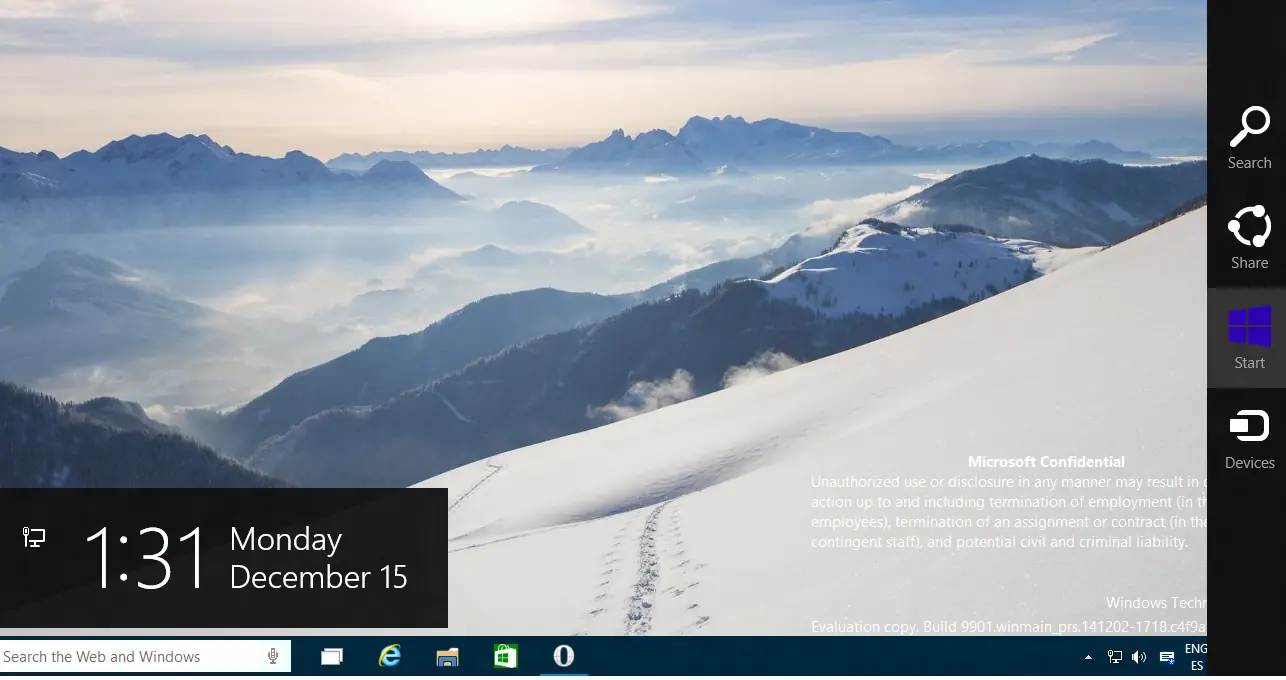Launch Internet Explorer from the taskbar
This screenshot has height=680, width=1286.
click(x=390, y=656)
